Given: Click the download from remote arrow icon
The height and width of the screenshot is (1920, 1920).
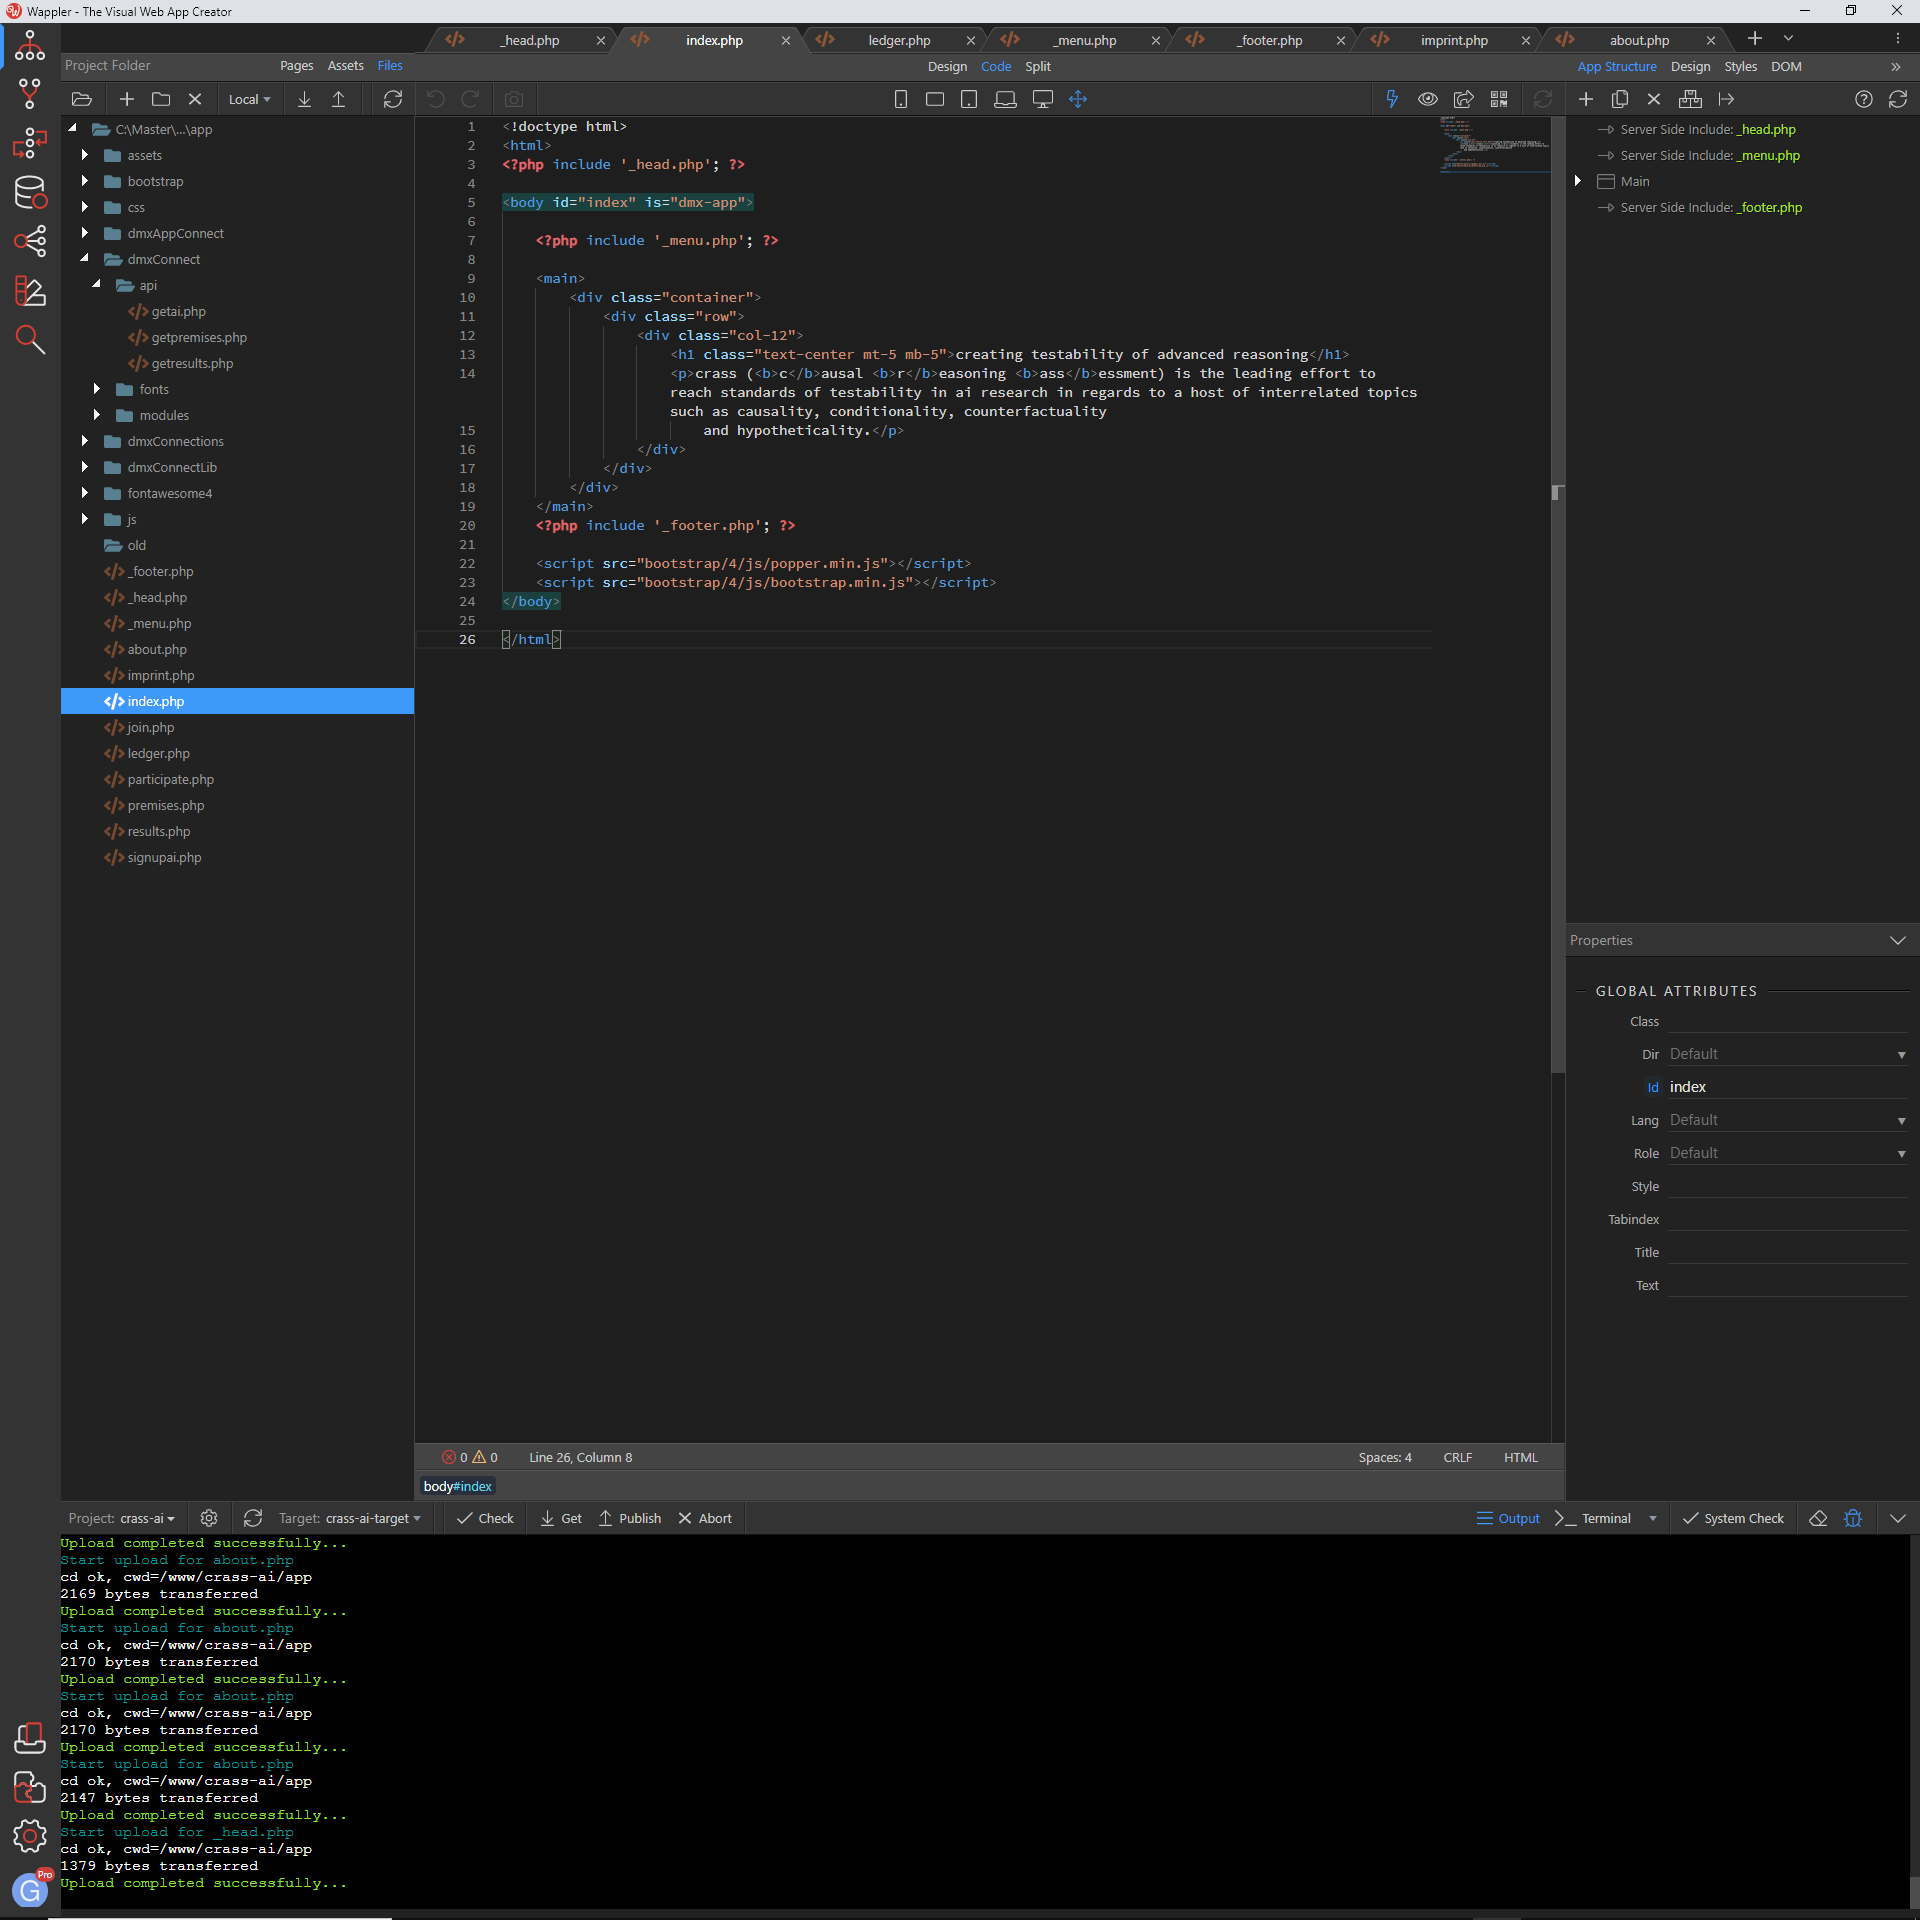Looking at the screenshot, I should 305,99.
